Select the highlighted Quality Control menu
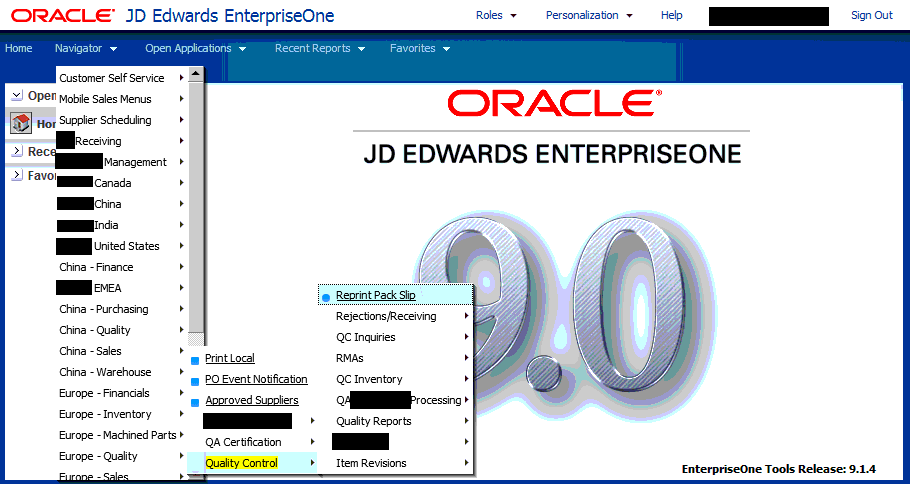910x484 pixels. (241, 463)
